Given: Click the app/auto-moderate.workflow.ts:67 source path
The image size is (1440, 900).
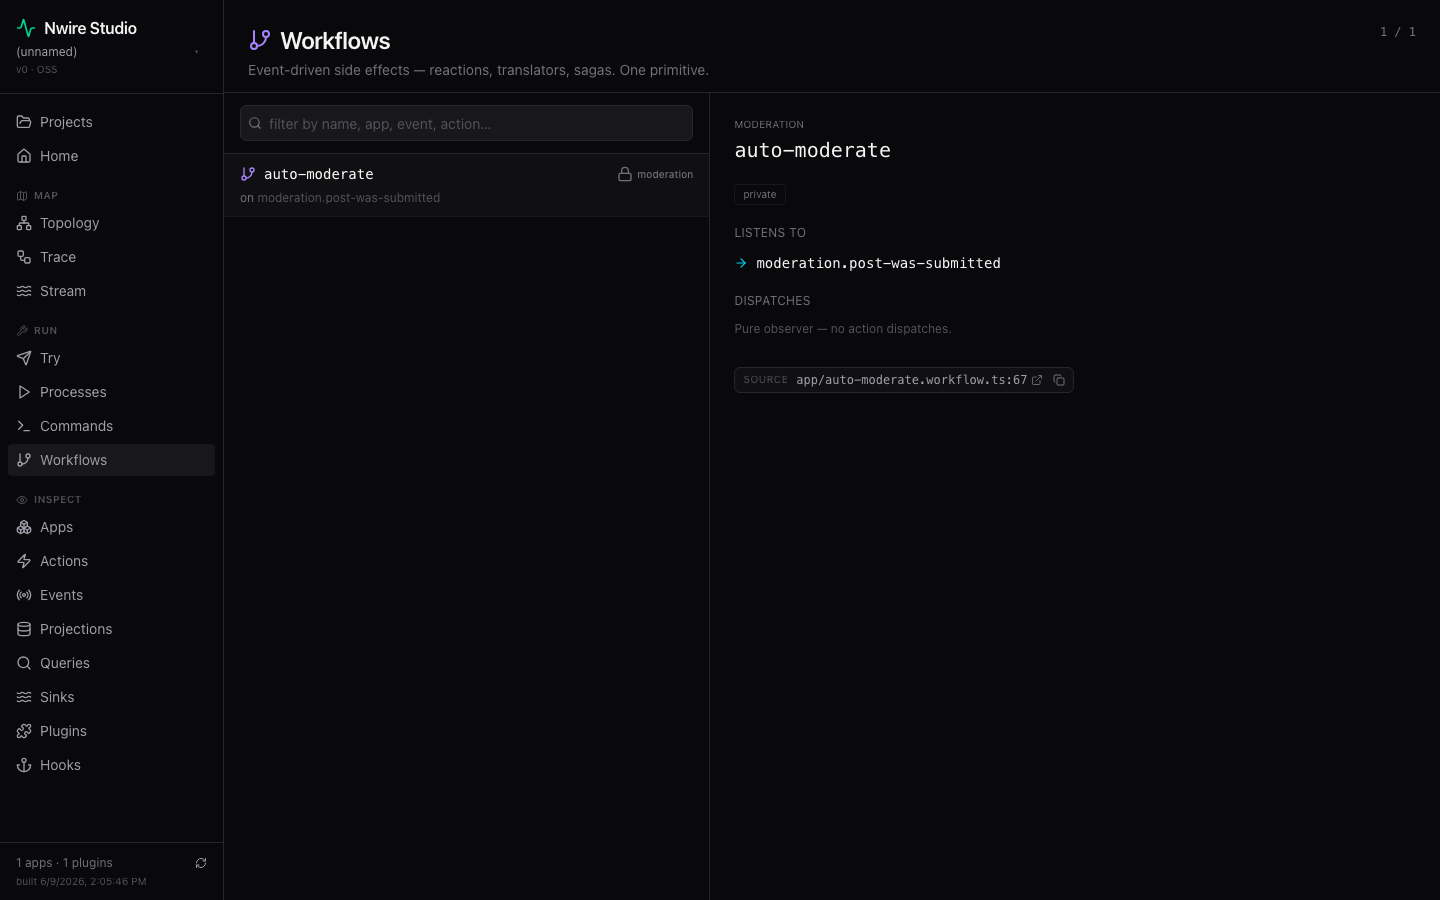Looking at the screenshot, I should pyautogui.click(x=911, y=380).
